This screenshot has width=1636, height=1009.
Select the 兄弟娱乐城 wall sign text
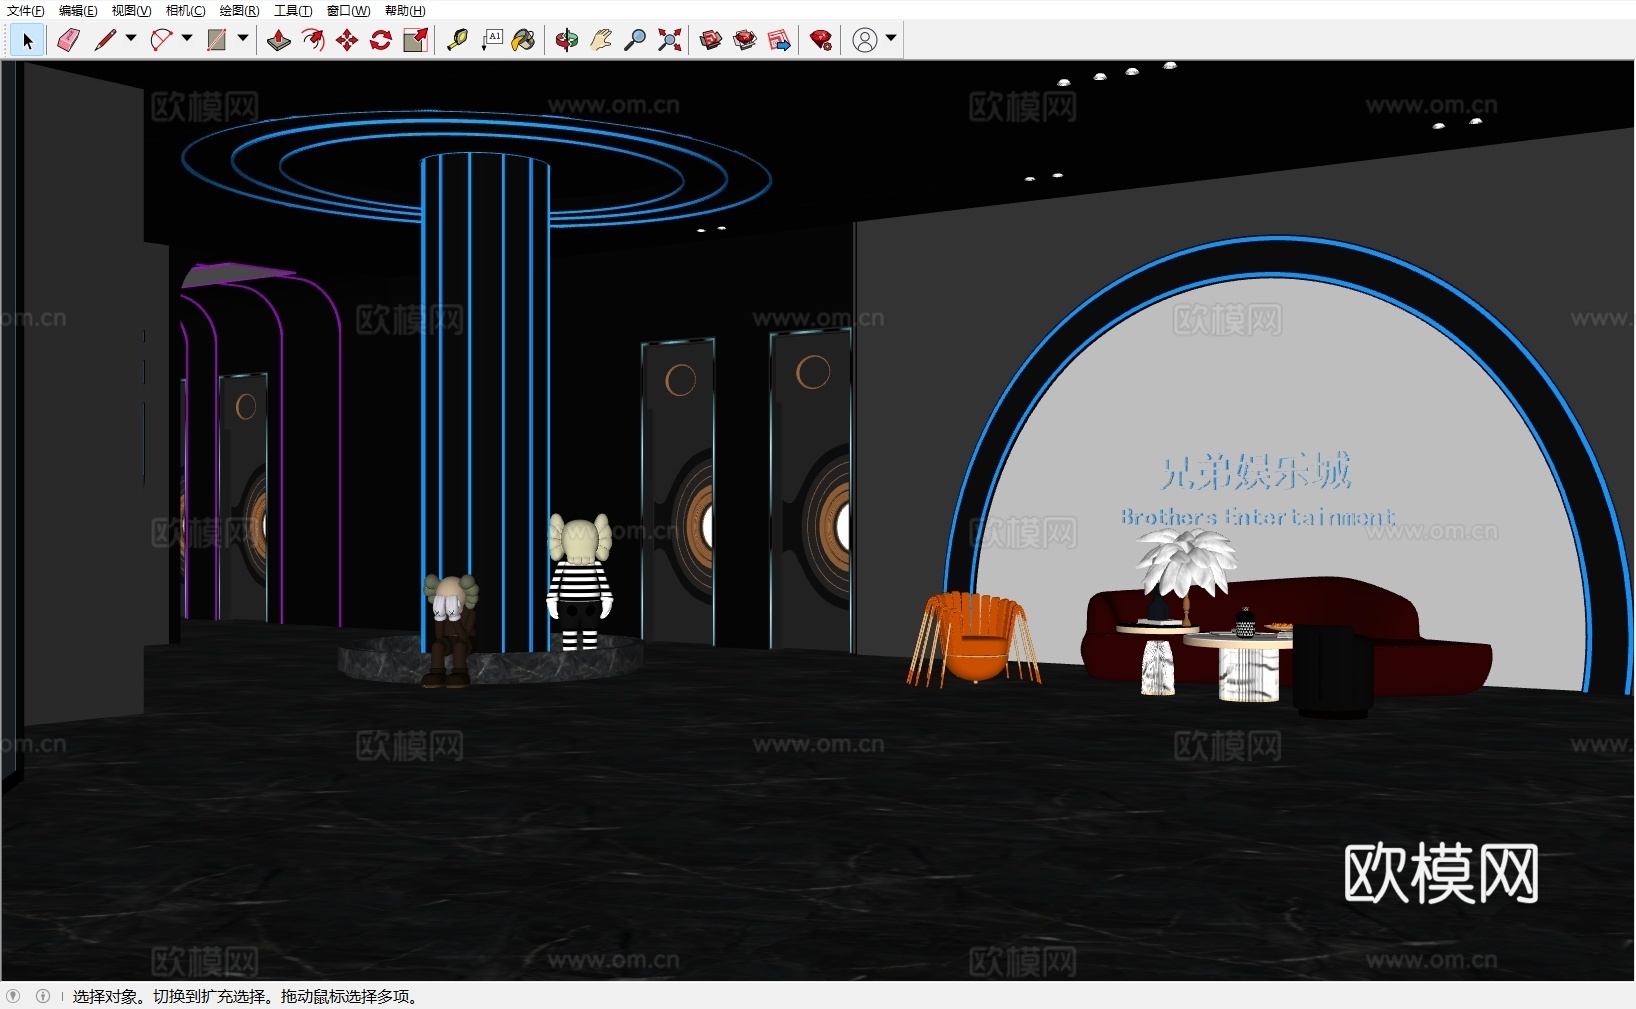coord(1256,471)
